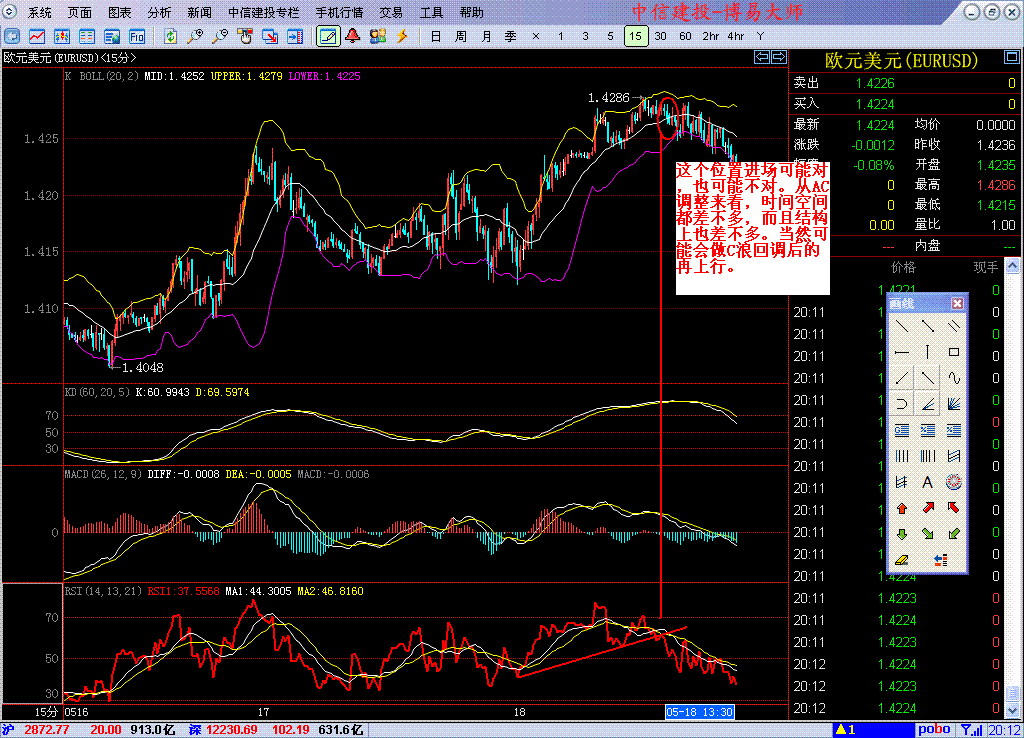Click the tick list scroll down arrow
This screenshot has width=1024, height=738.
1012,711
